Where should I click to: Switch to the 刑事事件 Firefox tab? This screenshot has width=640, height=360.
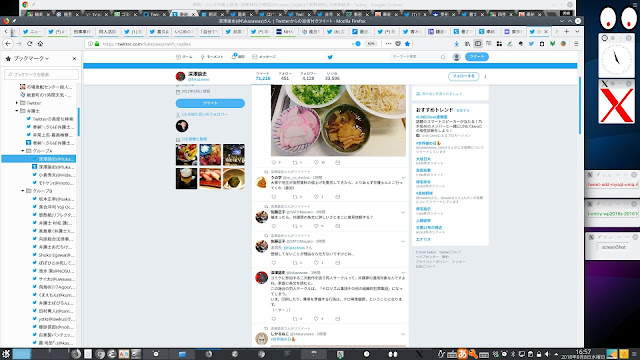(82, 31)
